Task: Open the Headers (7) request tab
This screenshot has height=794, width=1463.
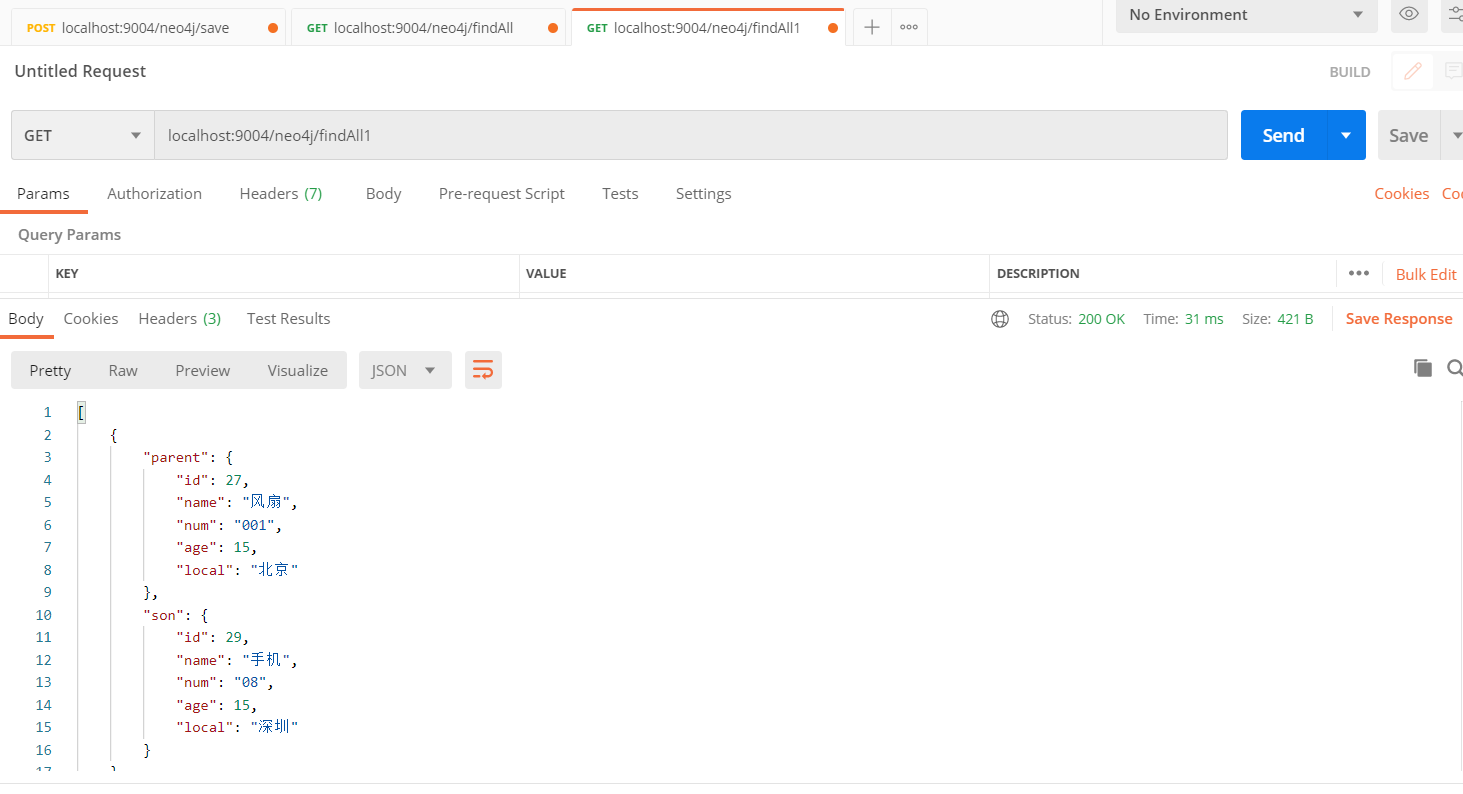Action: (x=281, y=194)
